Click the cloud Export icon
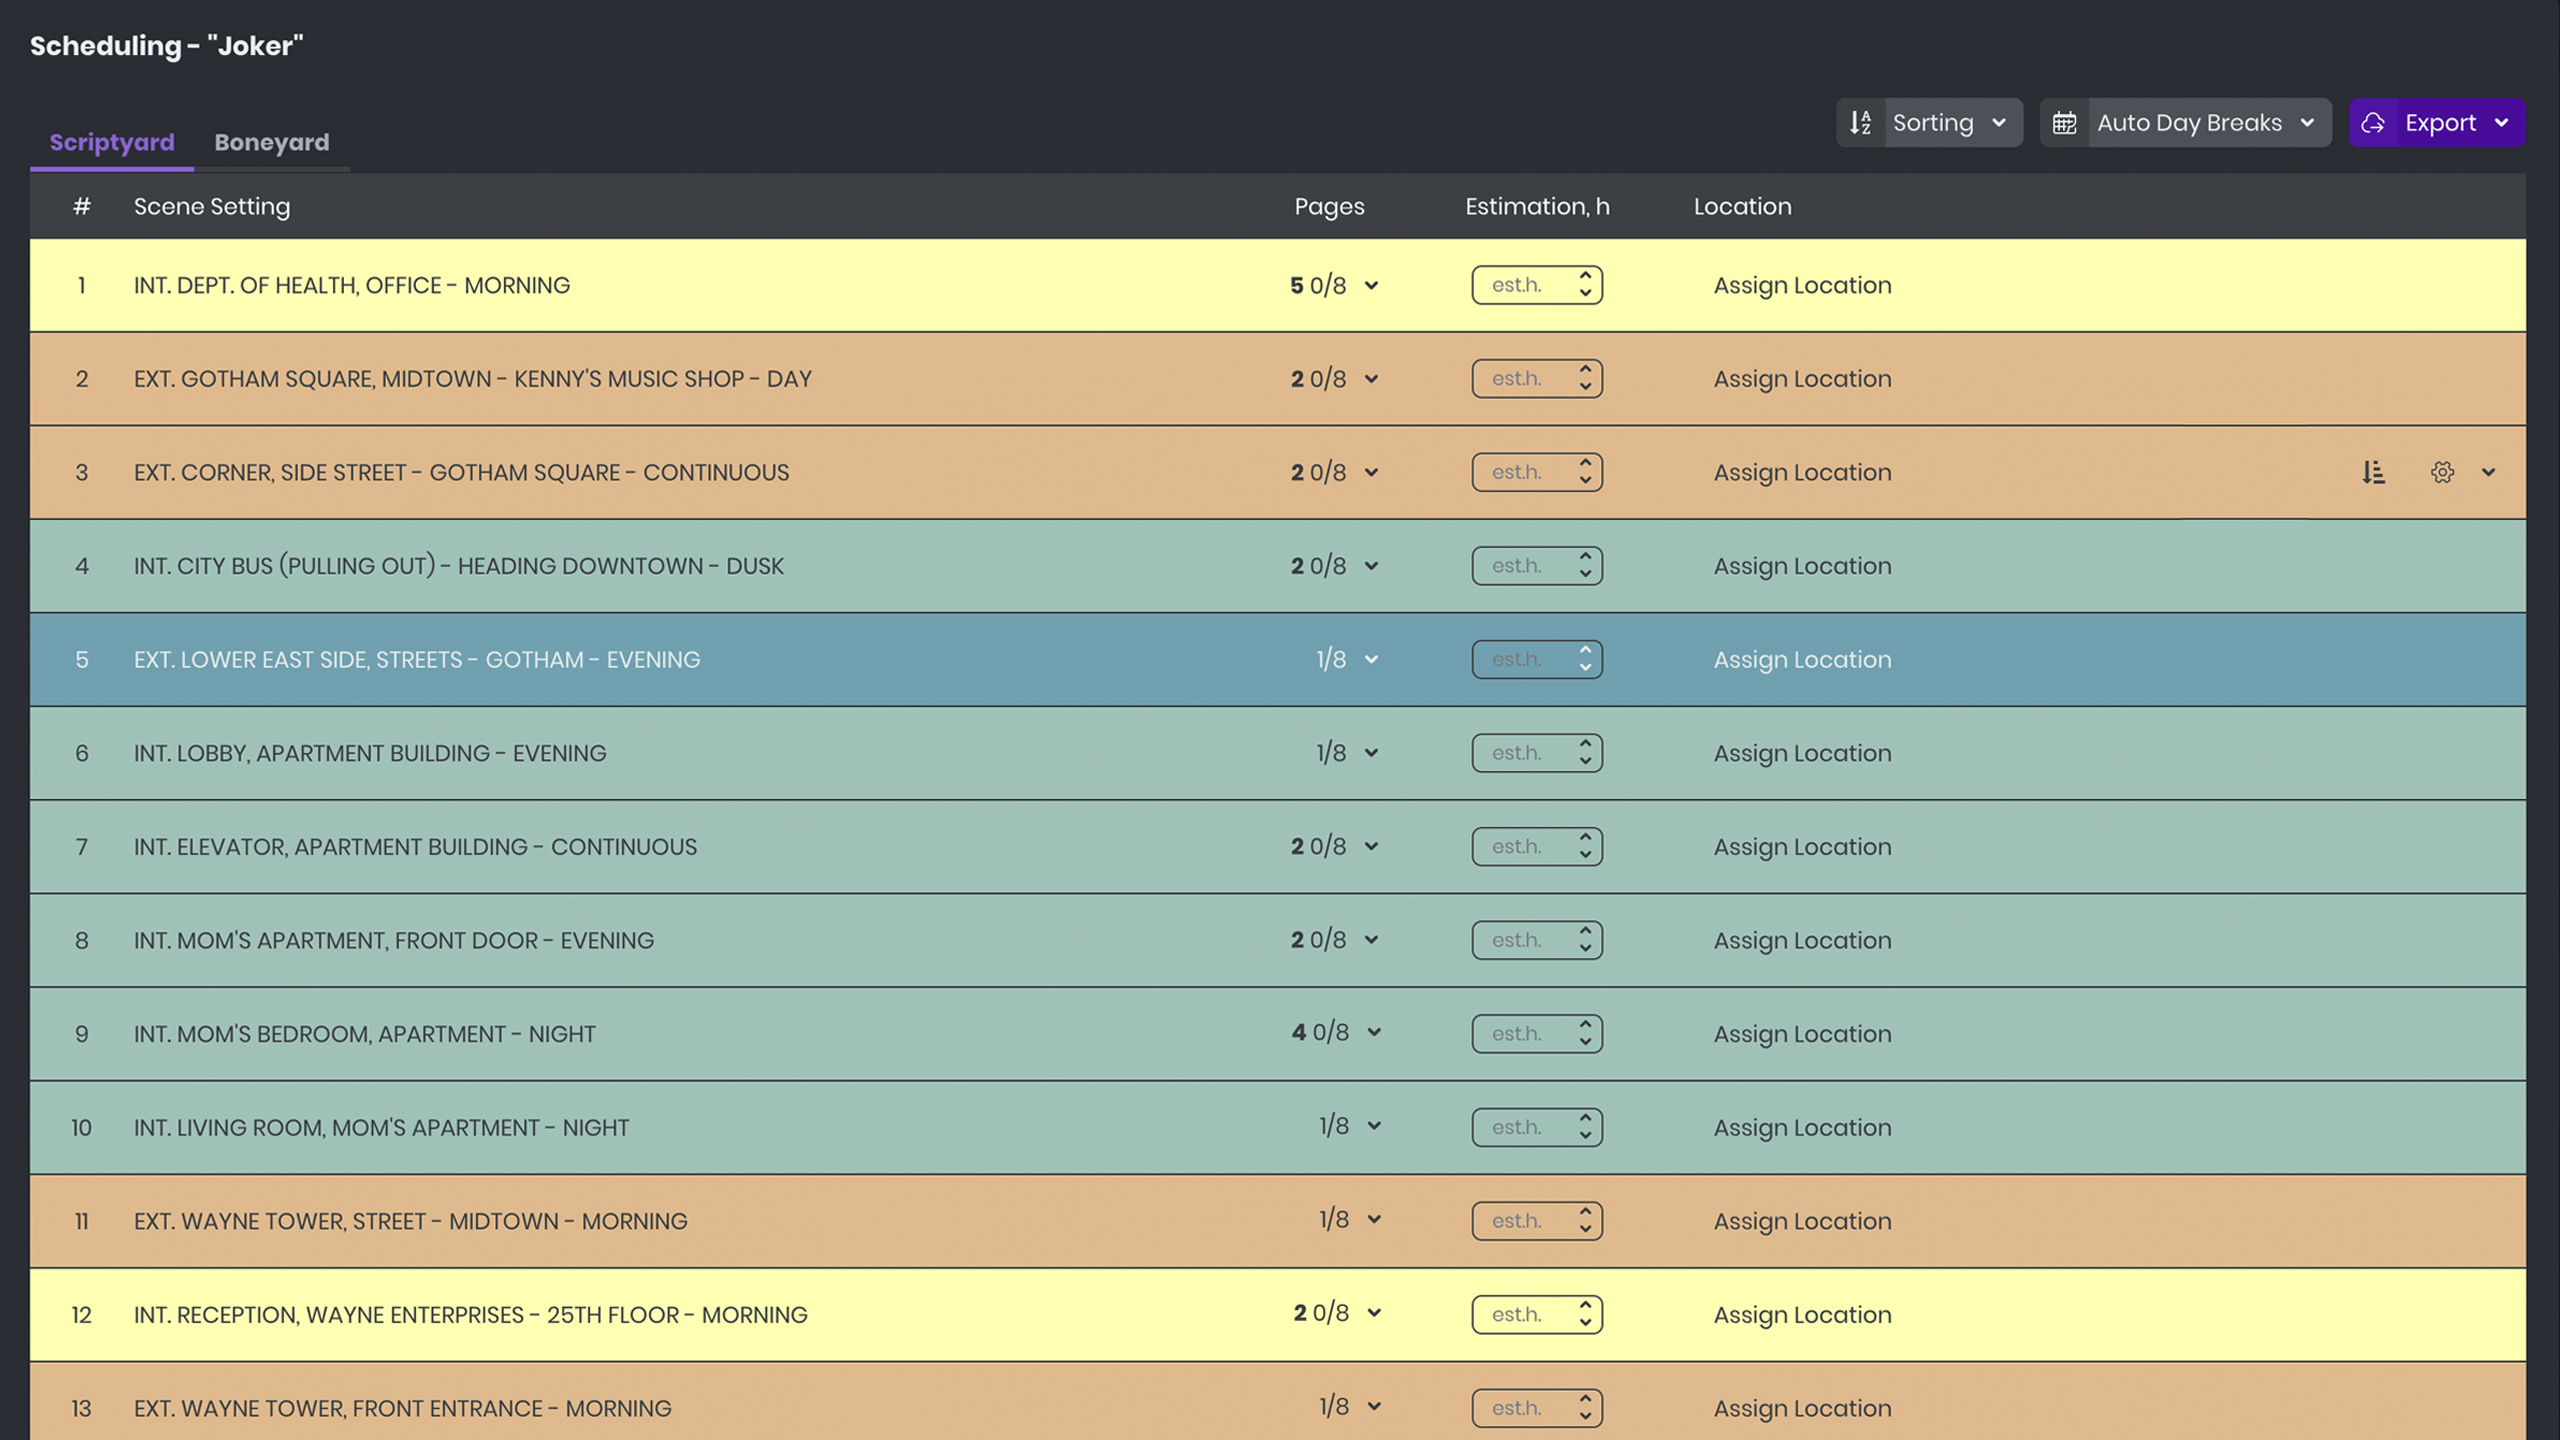 2373,123
